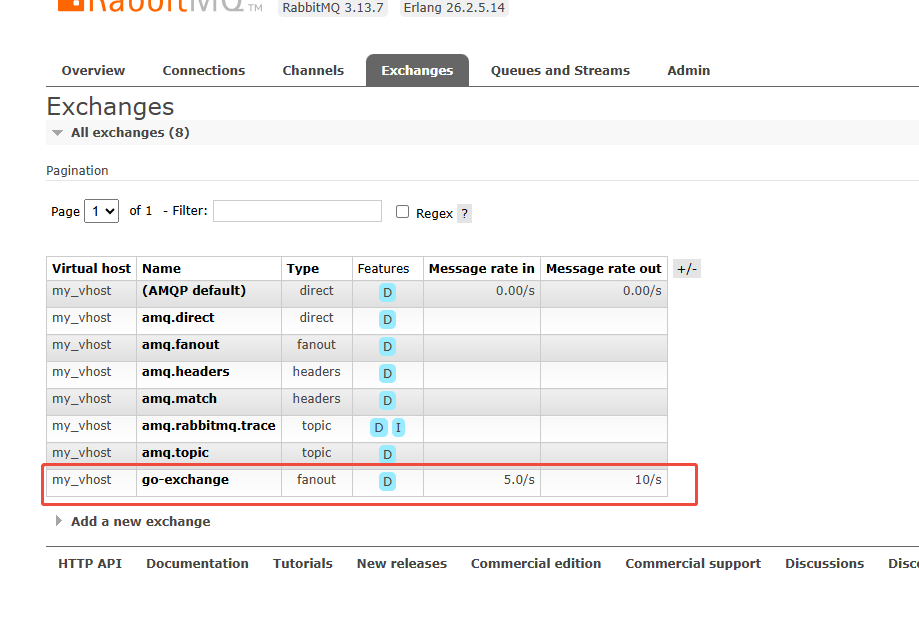Open the amq.headers exchange link
The height and width of the screenshot is (644, 919).
coord(186,372)
